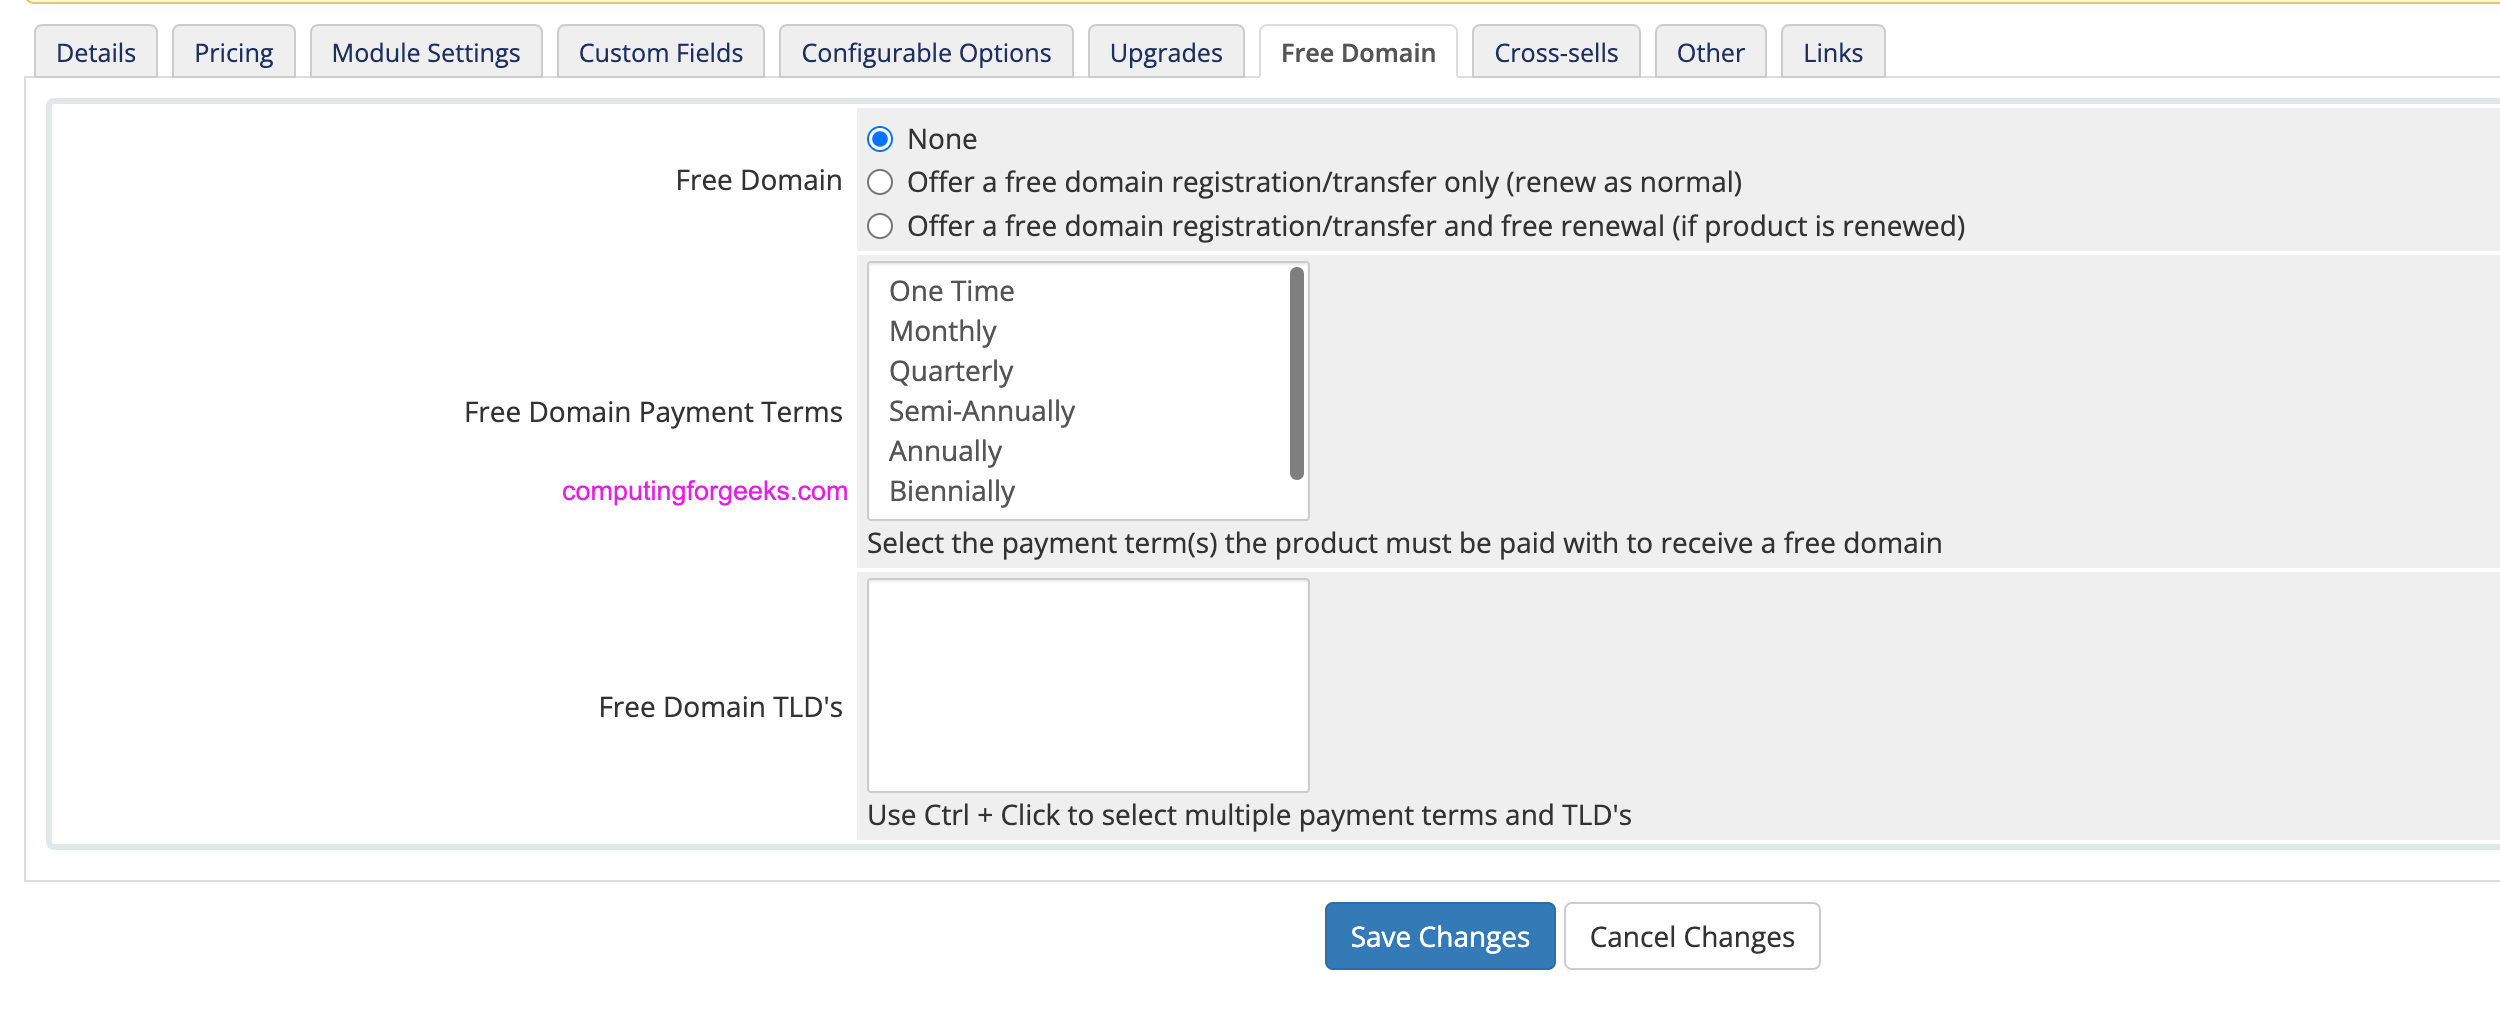2500x1012 pixels.
Task: Switch to Configurable Options tab
Action: pos(926,53)
